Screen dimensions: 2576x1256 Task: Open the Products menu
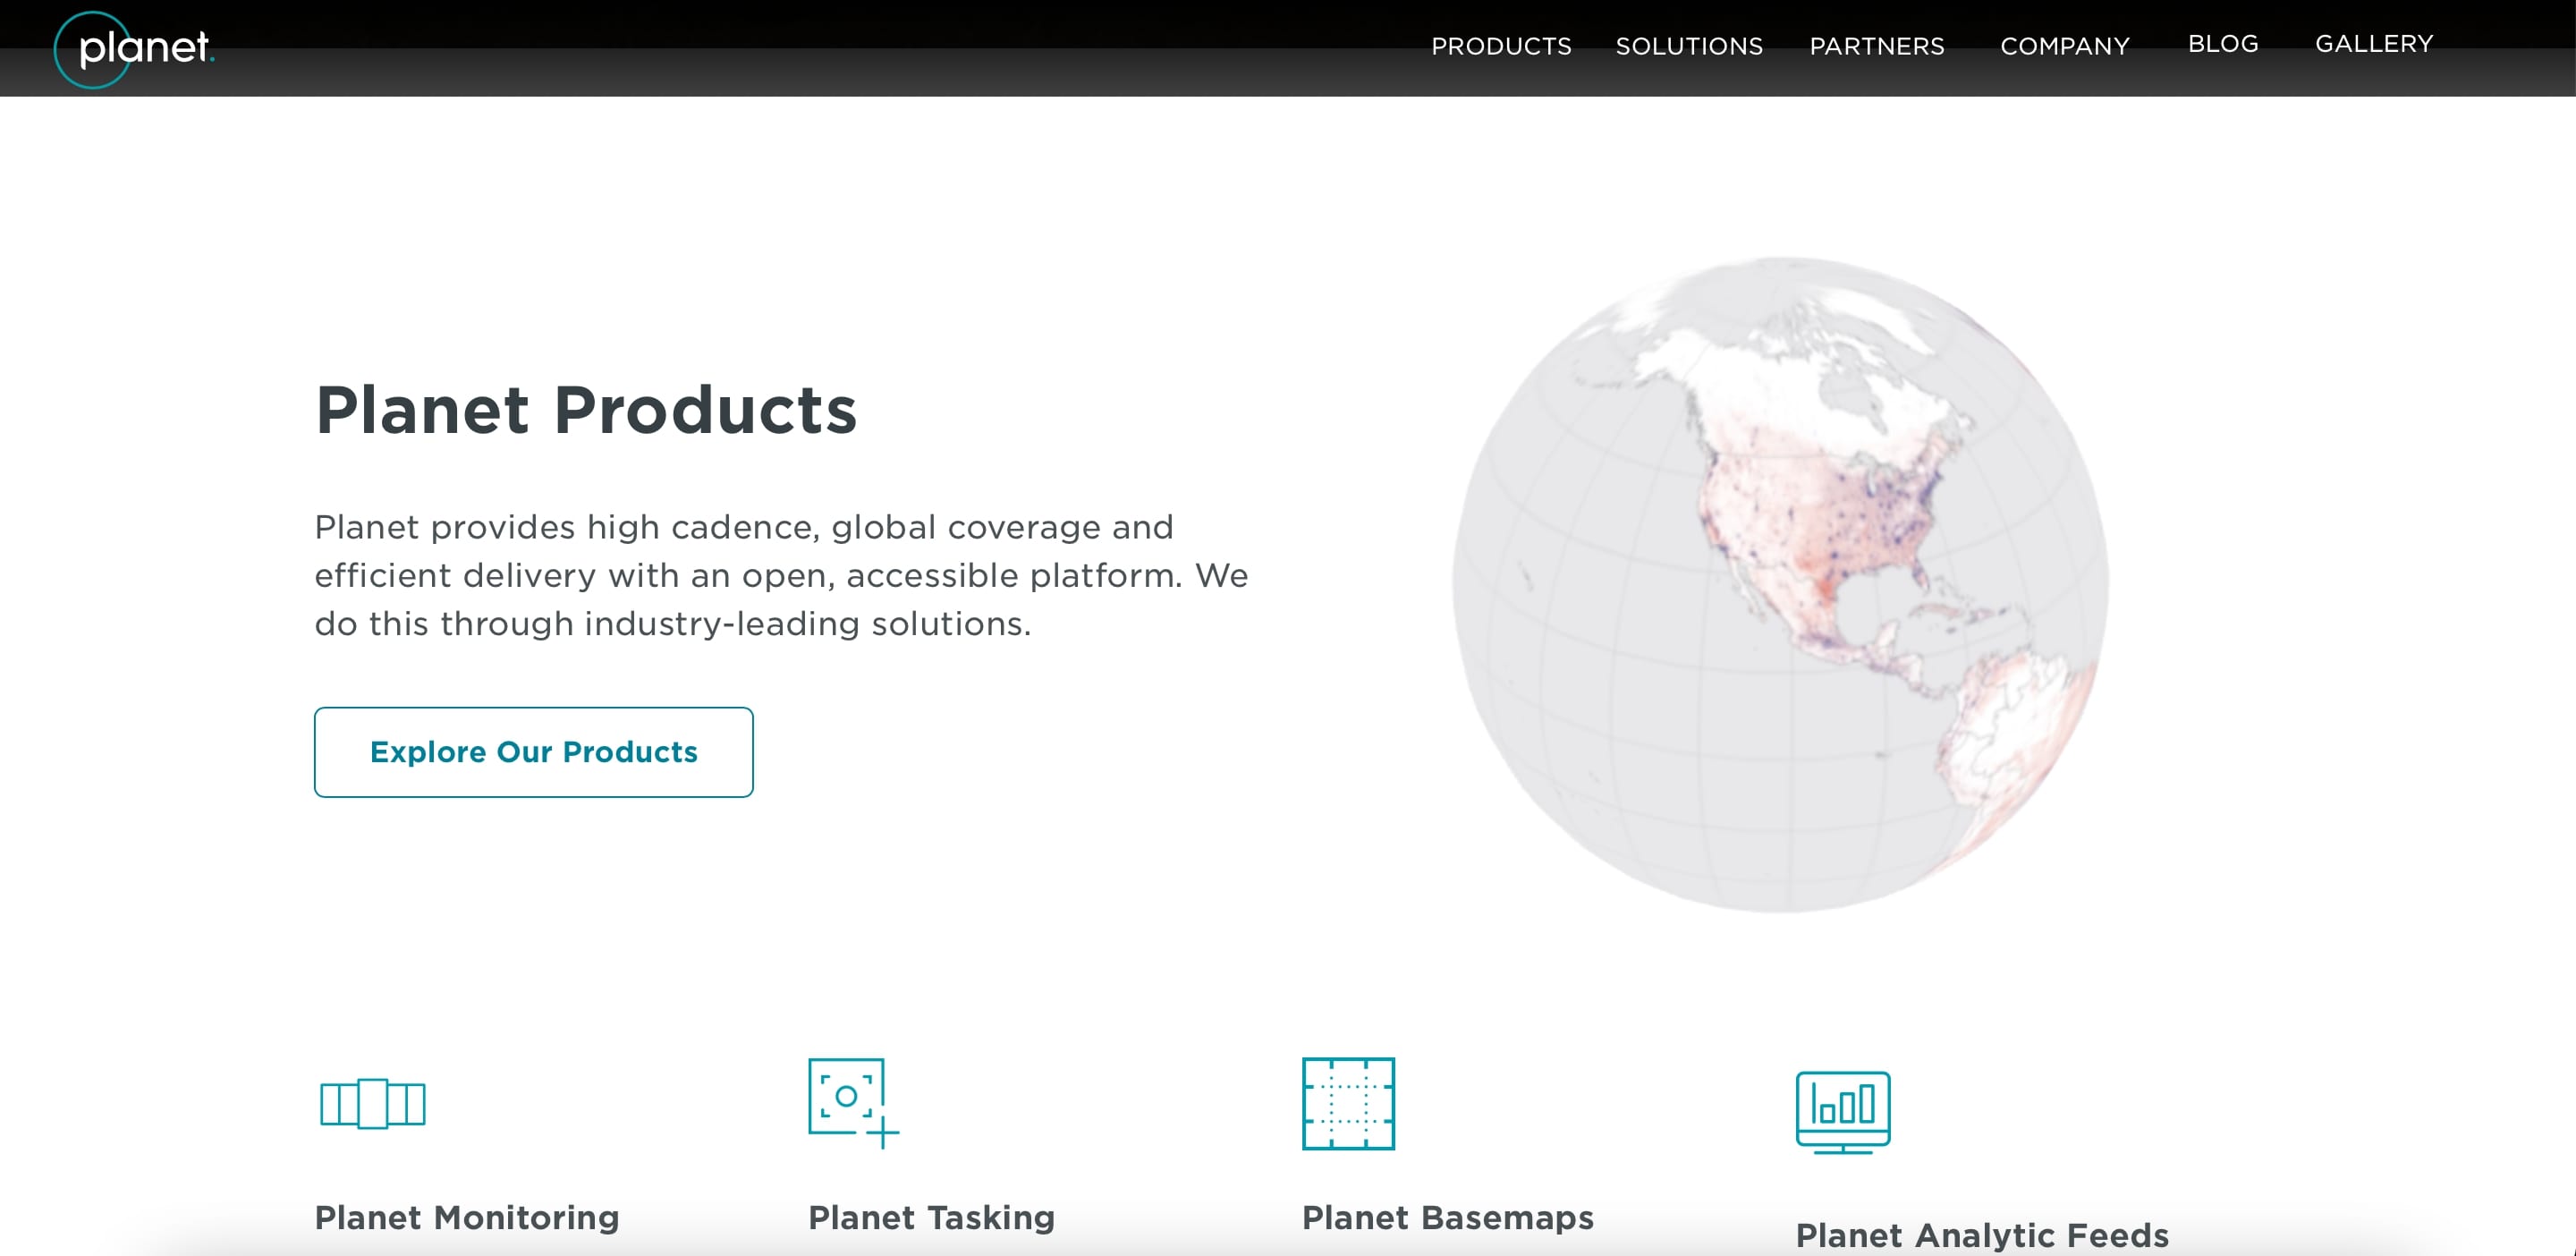pyautogui.click(x=1501, y=46)
